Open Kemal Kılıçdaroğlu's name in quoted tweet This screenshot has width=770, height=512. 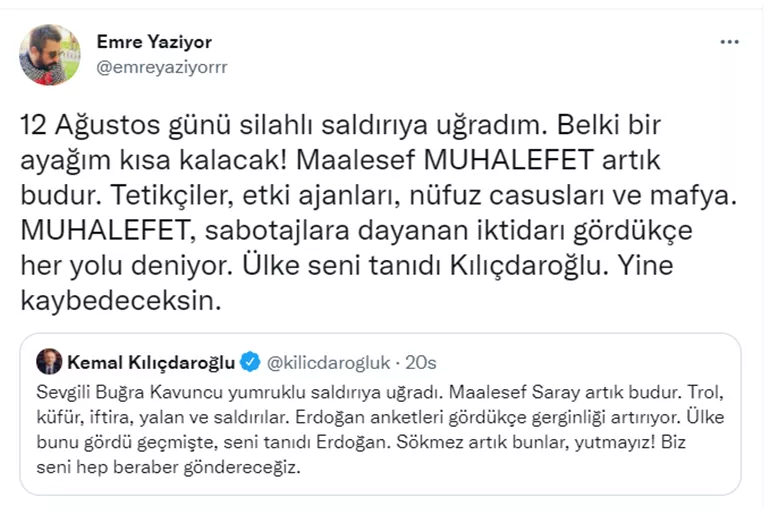[x=153, y=361]
